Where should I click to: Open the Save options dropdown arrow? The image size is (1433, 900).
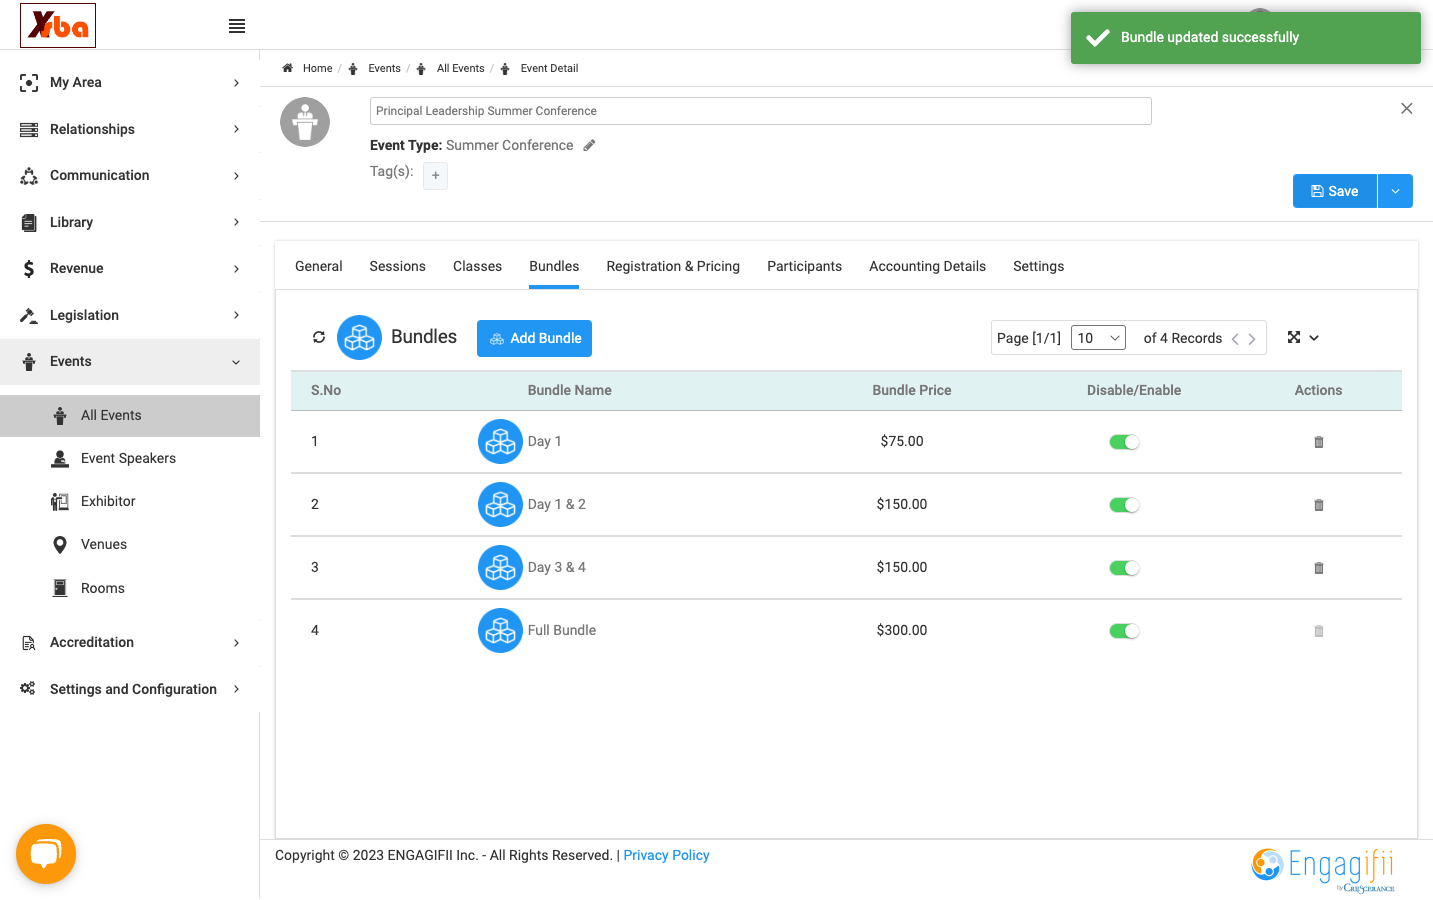point(1395,191)
